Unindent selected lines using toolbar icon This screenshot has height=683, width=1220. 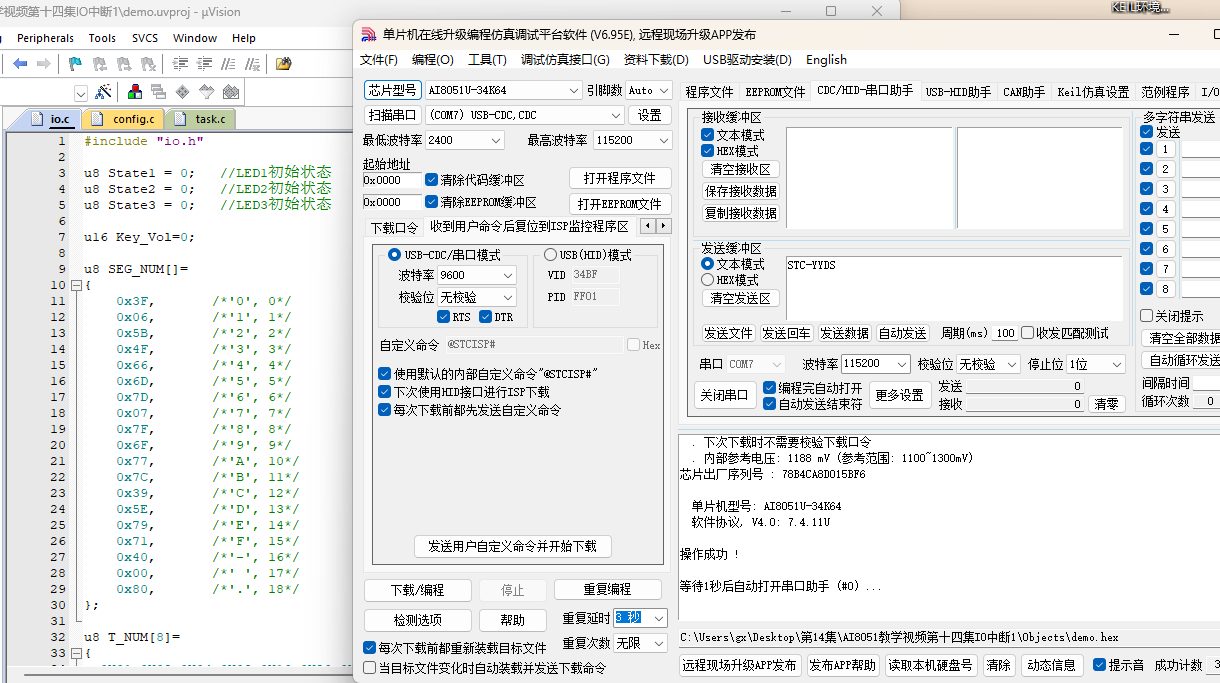click(204, 63)
